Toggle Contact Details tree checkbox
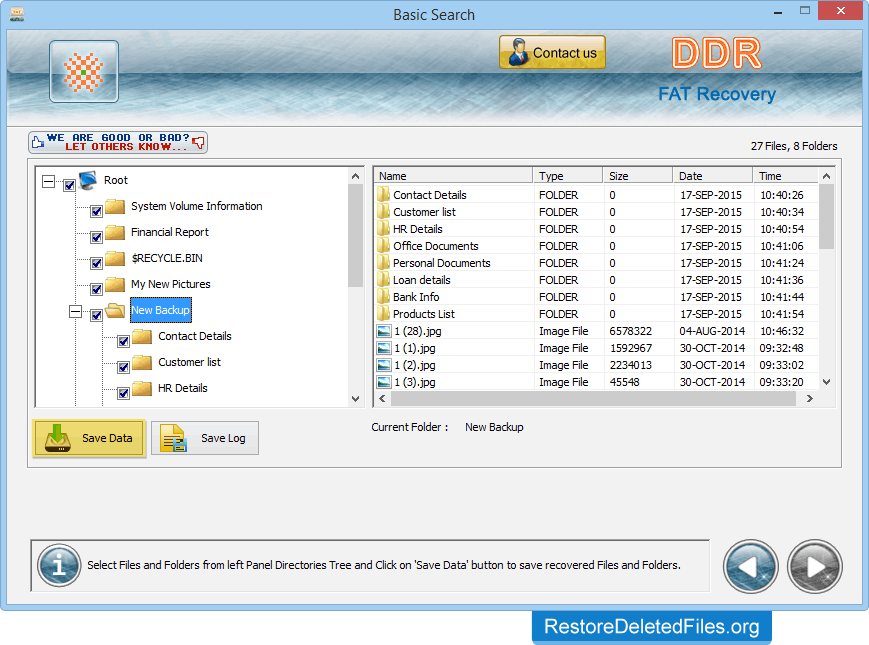The image size is (869, 645). point(124,341)
